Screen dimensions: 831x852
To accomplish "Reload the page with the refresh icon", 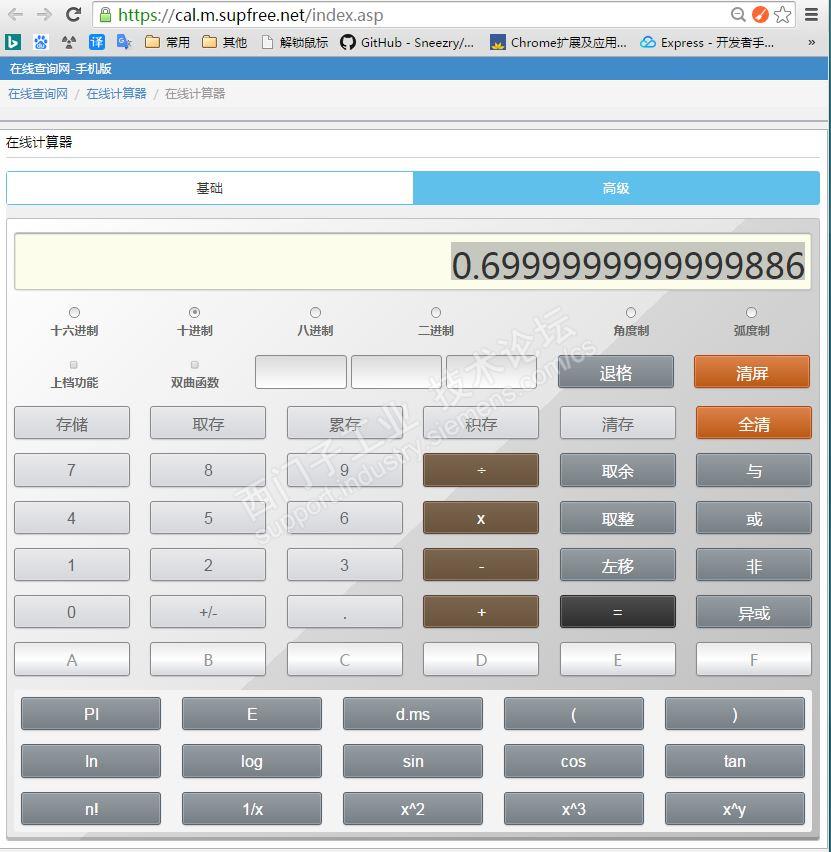I will point(73,14).
